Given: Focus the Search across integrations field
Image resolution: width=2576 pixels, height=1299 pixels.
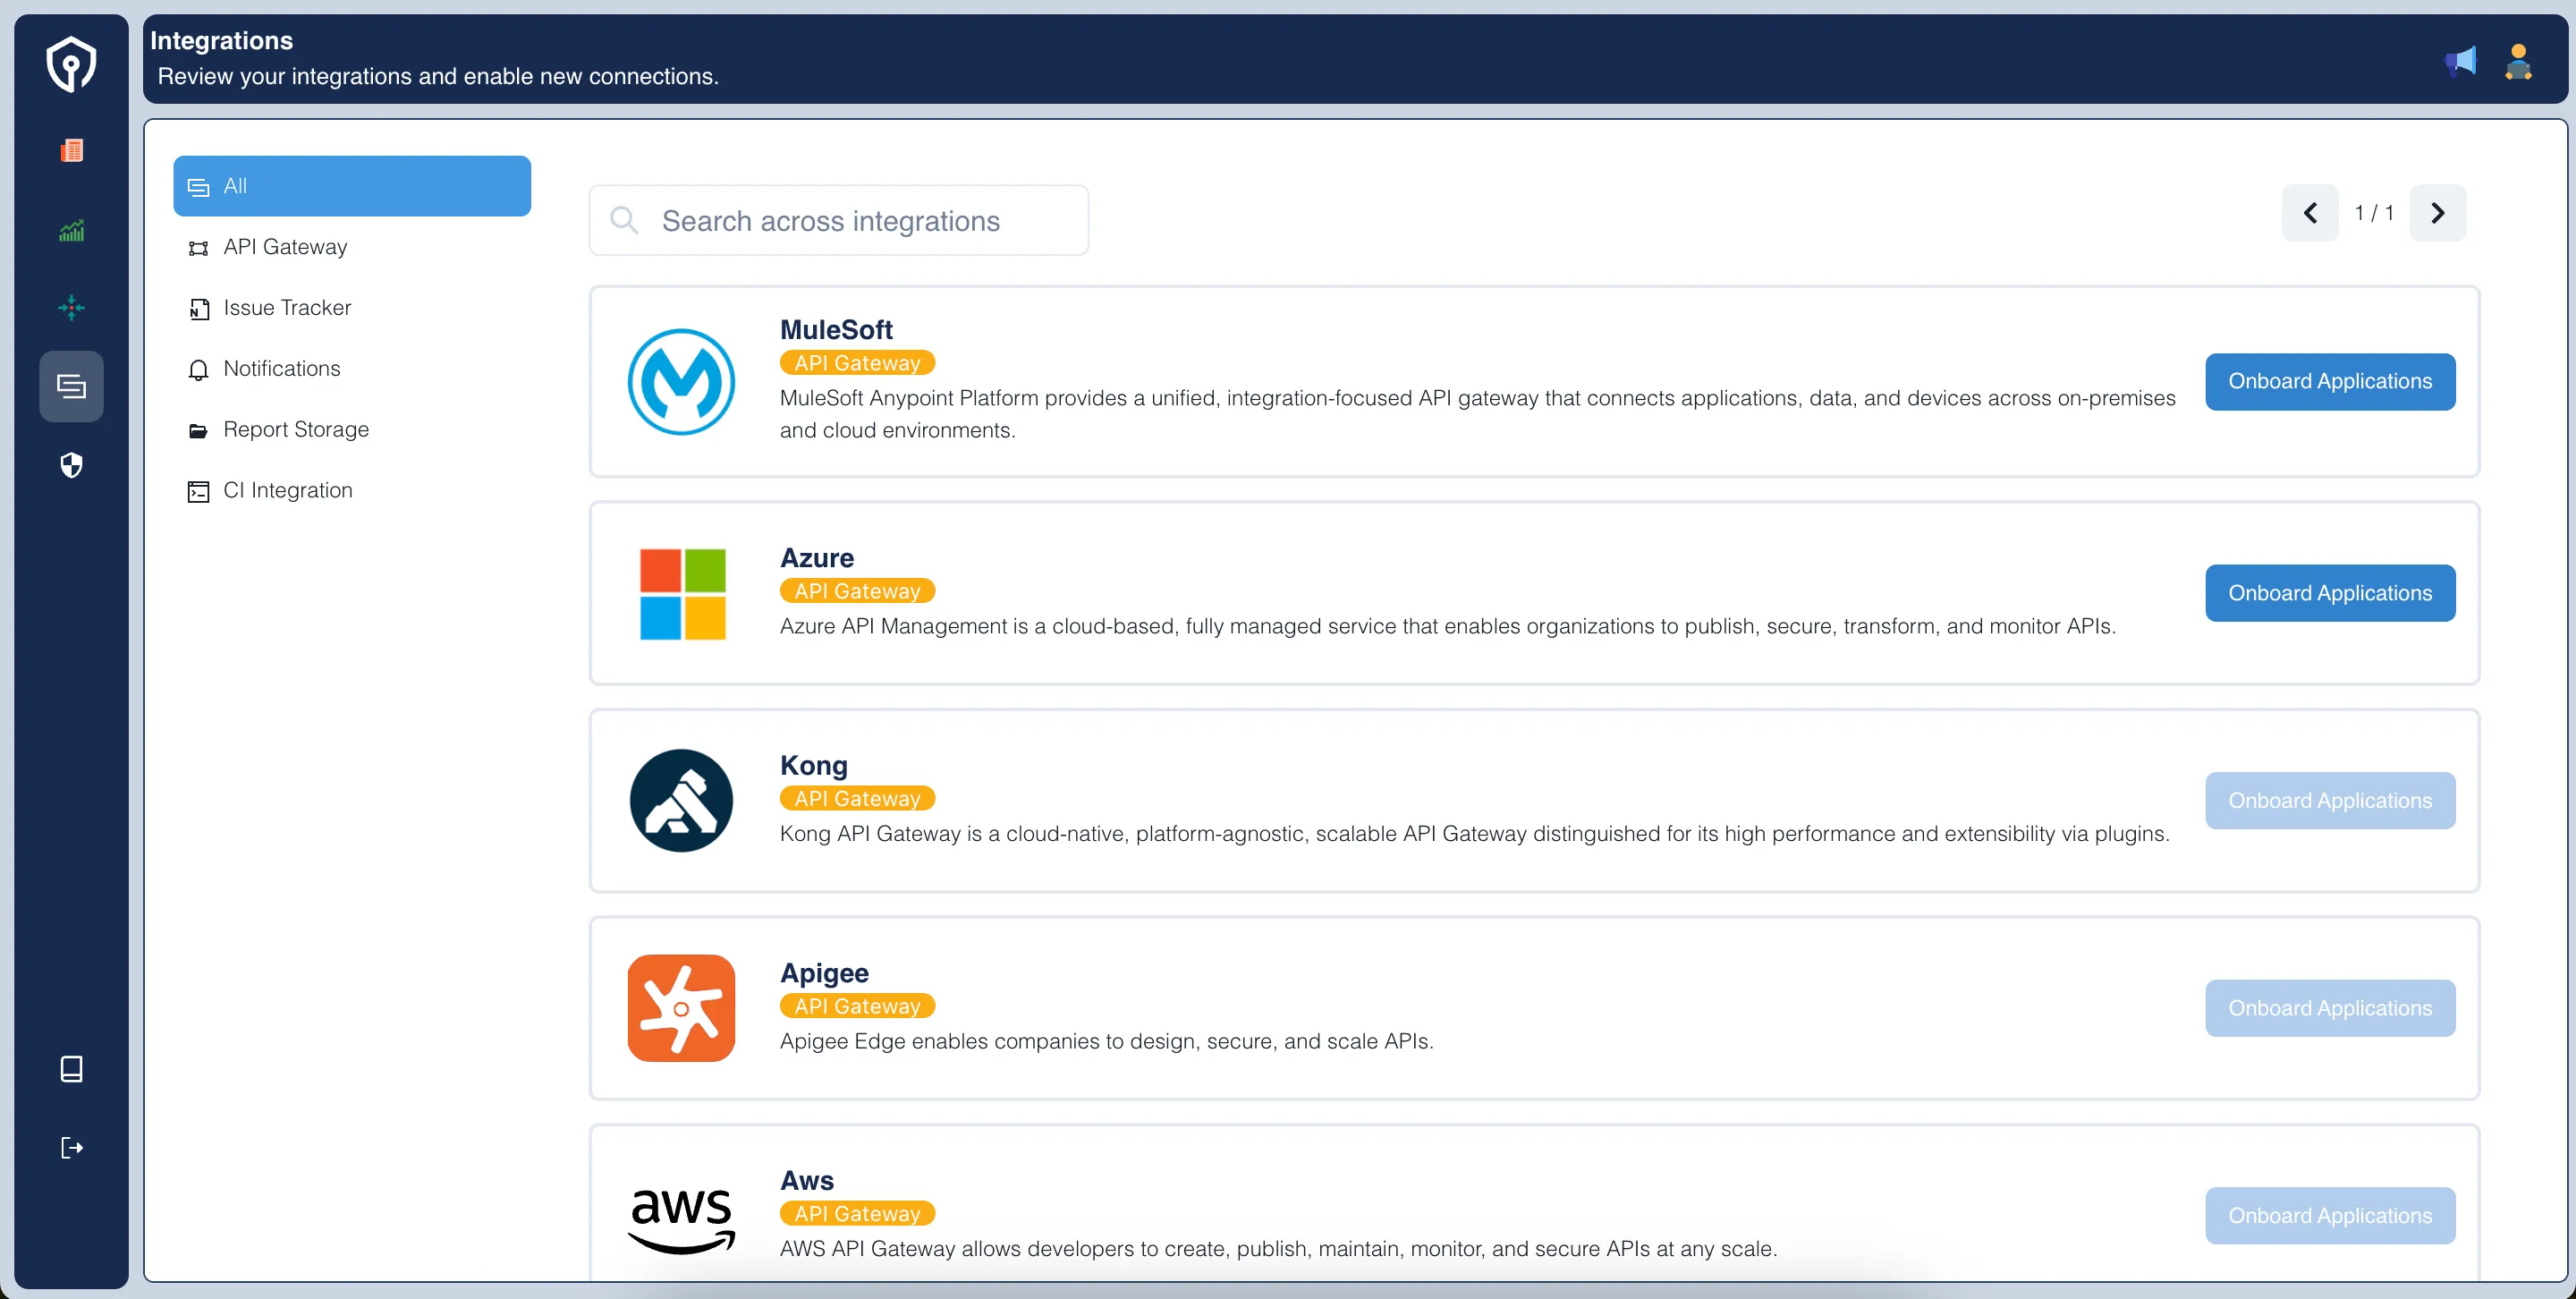Looking at the screenshot, I should pyautogui.click(x=839, y=220).
